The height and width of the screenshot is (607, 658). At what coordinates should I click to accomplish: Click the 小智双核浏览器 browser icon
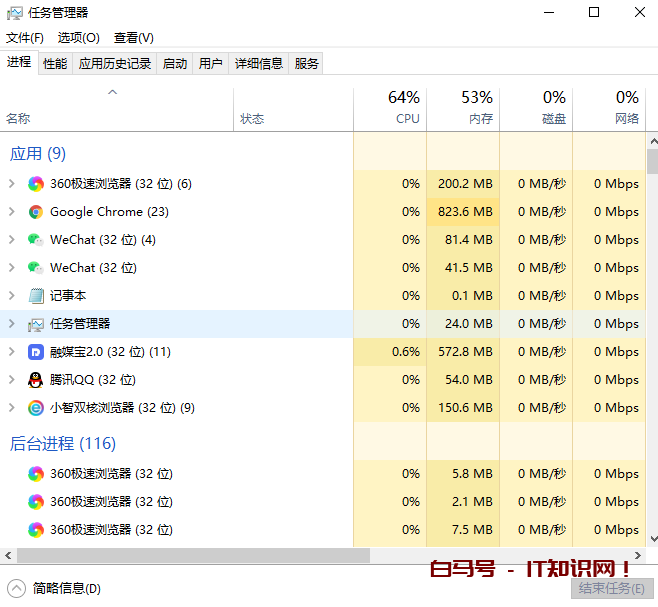[36, 408]
